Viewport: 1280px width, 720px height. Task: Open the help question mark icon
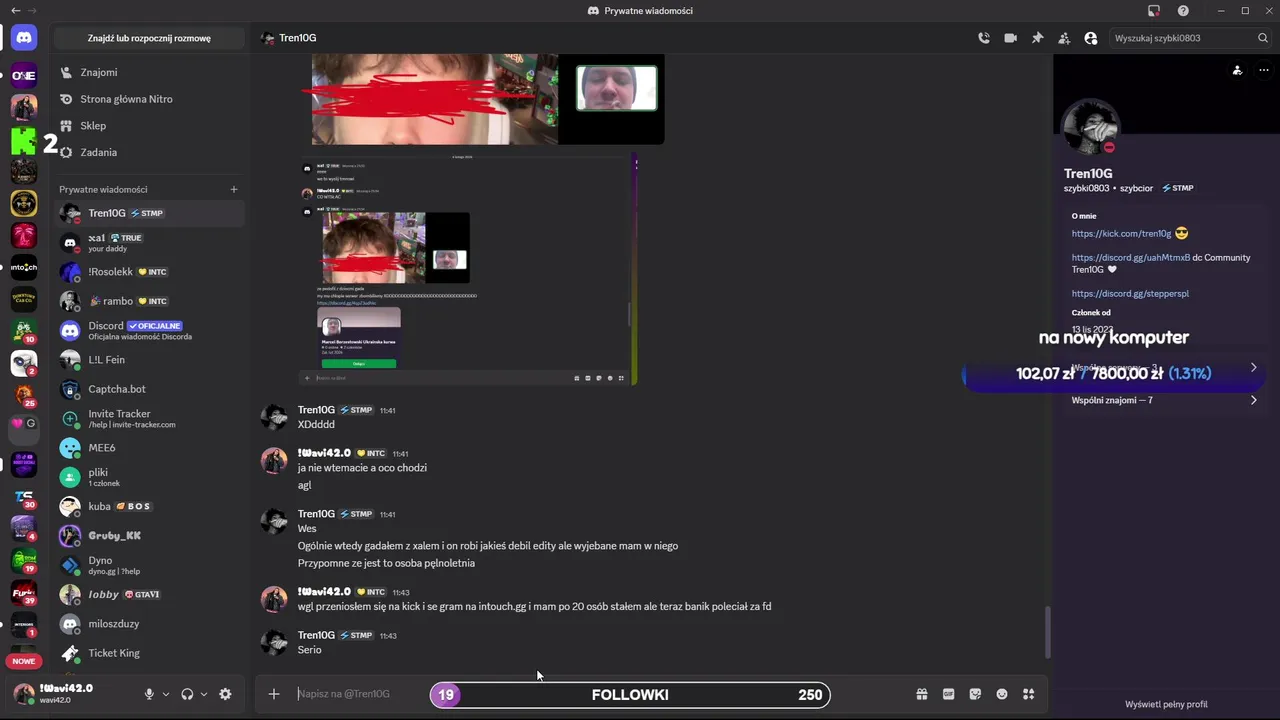pyautogui.click(x=1183, y=11)
